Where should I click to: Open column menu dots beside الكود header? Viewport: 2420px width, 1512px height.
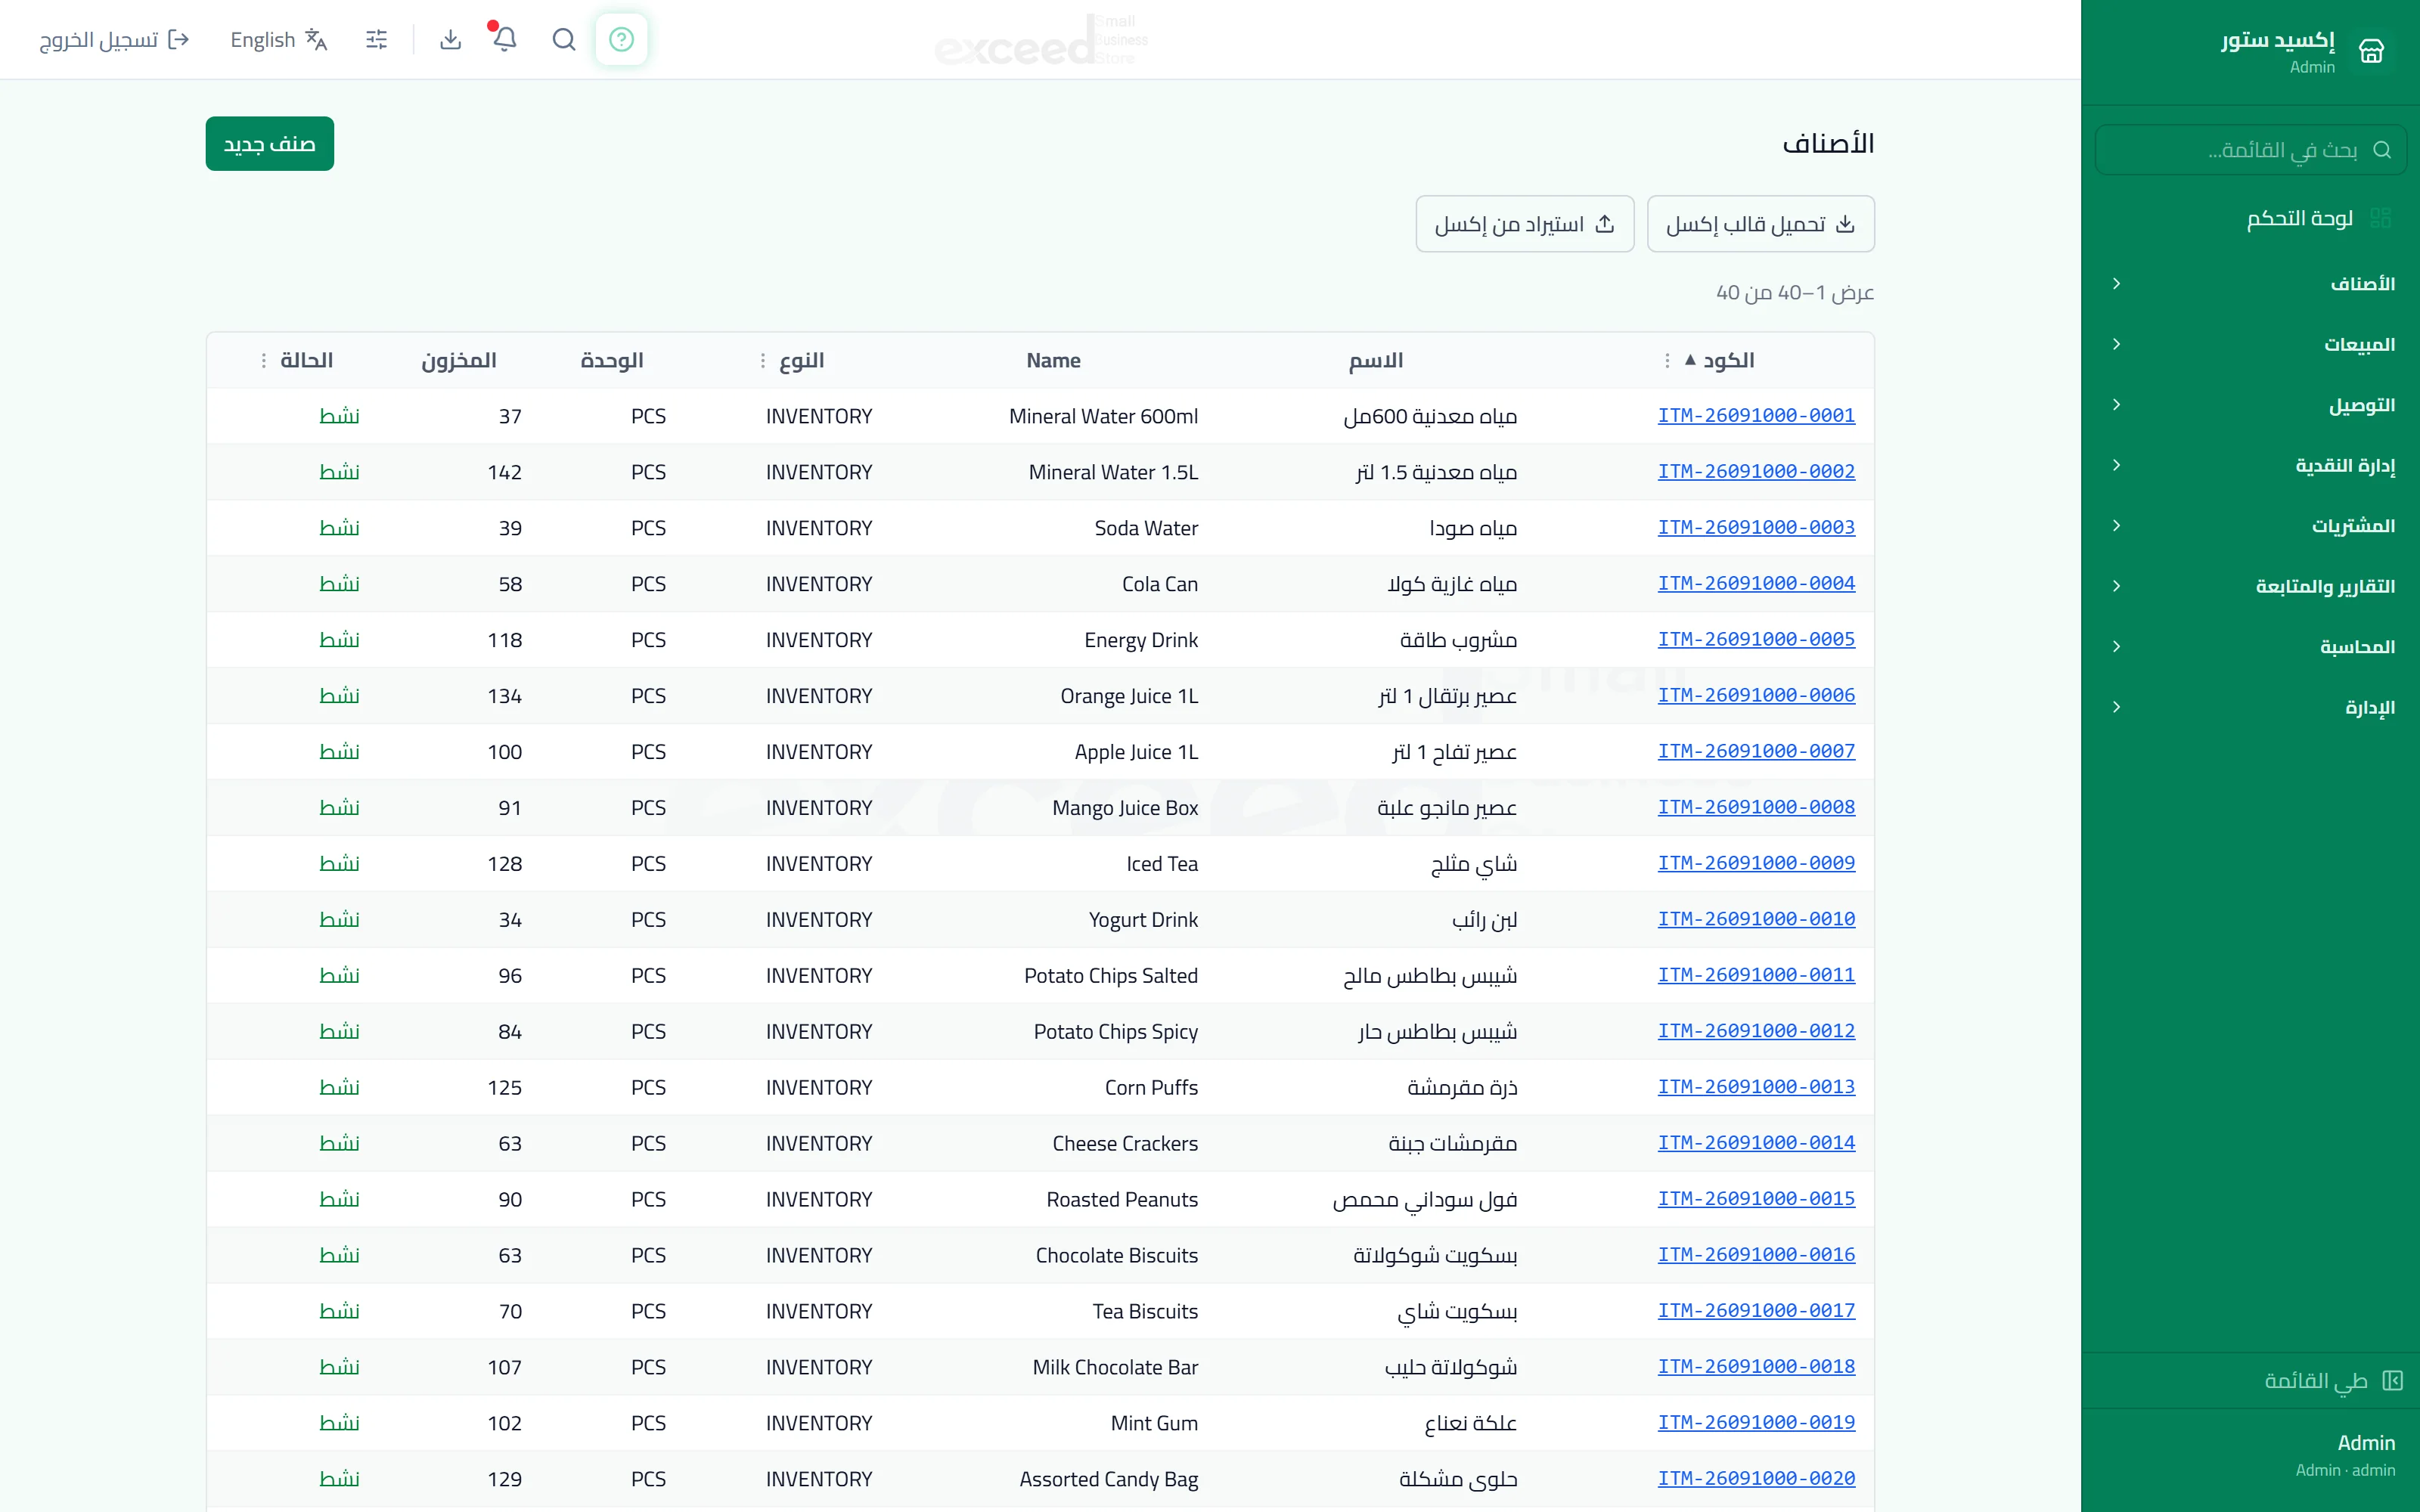1667,360
